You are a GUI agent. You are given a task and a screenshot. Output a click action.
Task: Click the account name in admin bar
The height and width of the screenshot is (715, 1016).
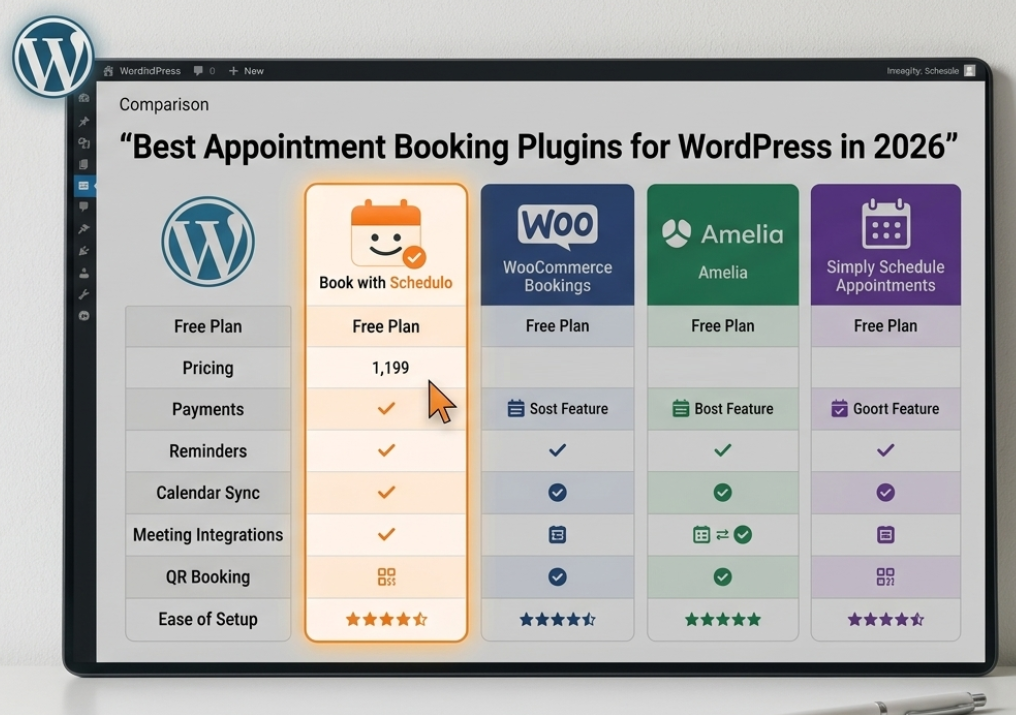[x=922, y=71]
